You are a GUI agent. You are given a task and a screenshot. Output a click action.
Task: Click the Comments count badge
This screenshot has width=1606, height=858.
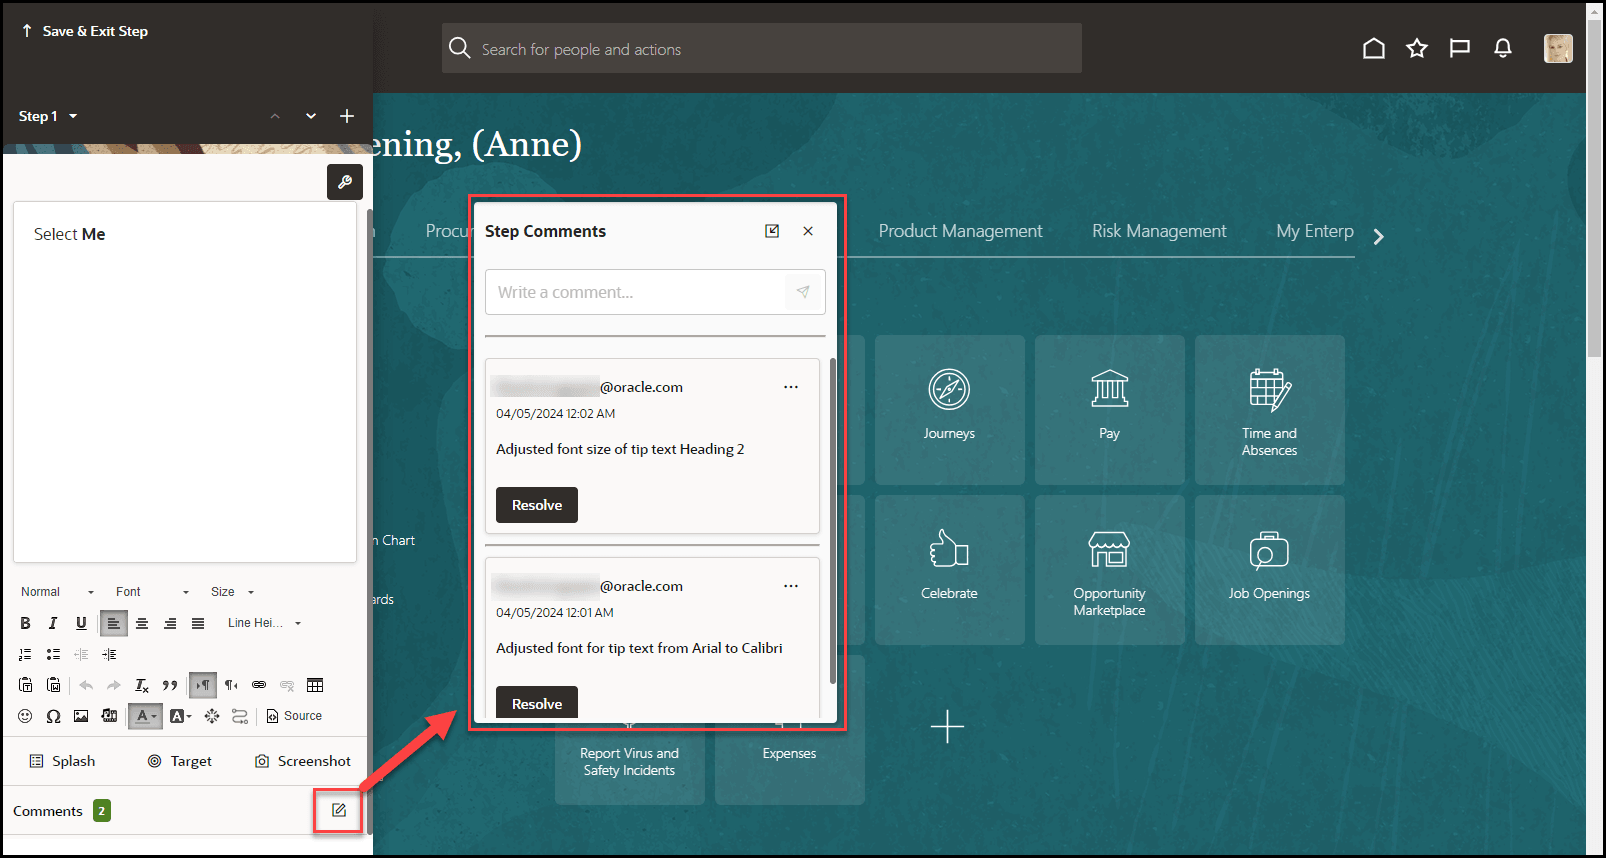[x=102, y=811]
